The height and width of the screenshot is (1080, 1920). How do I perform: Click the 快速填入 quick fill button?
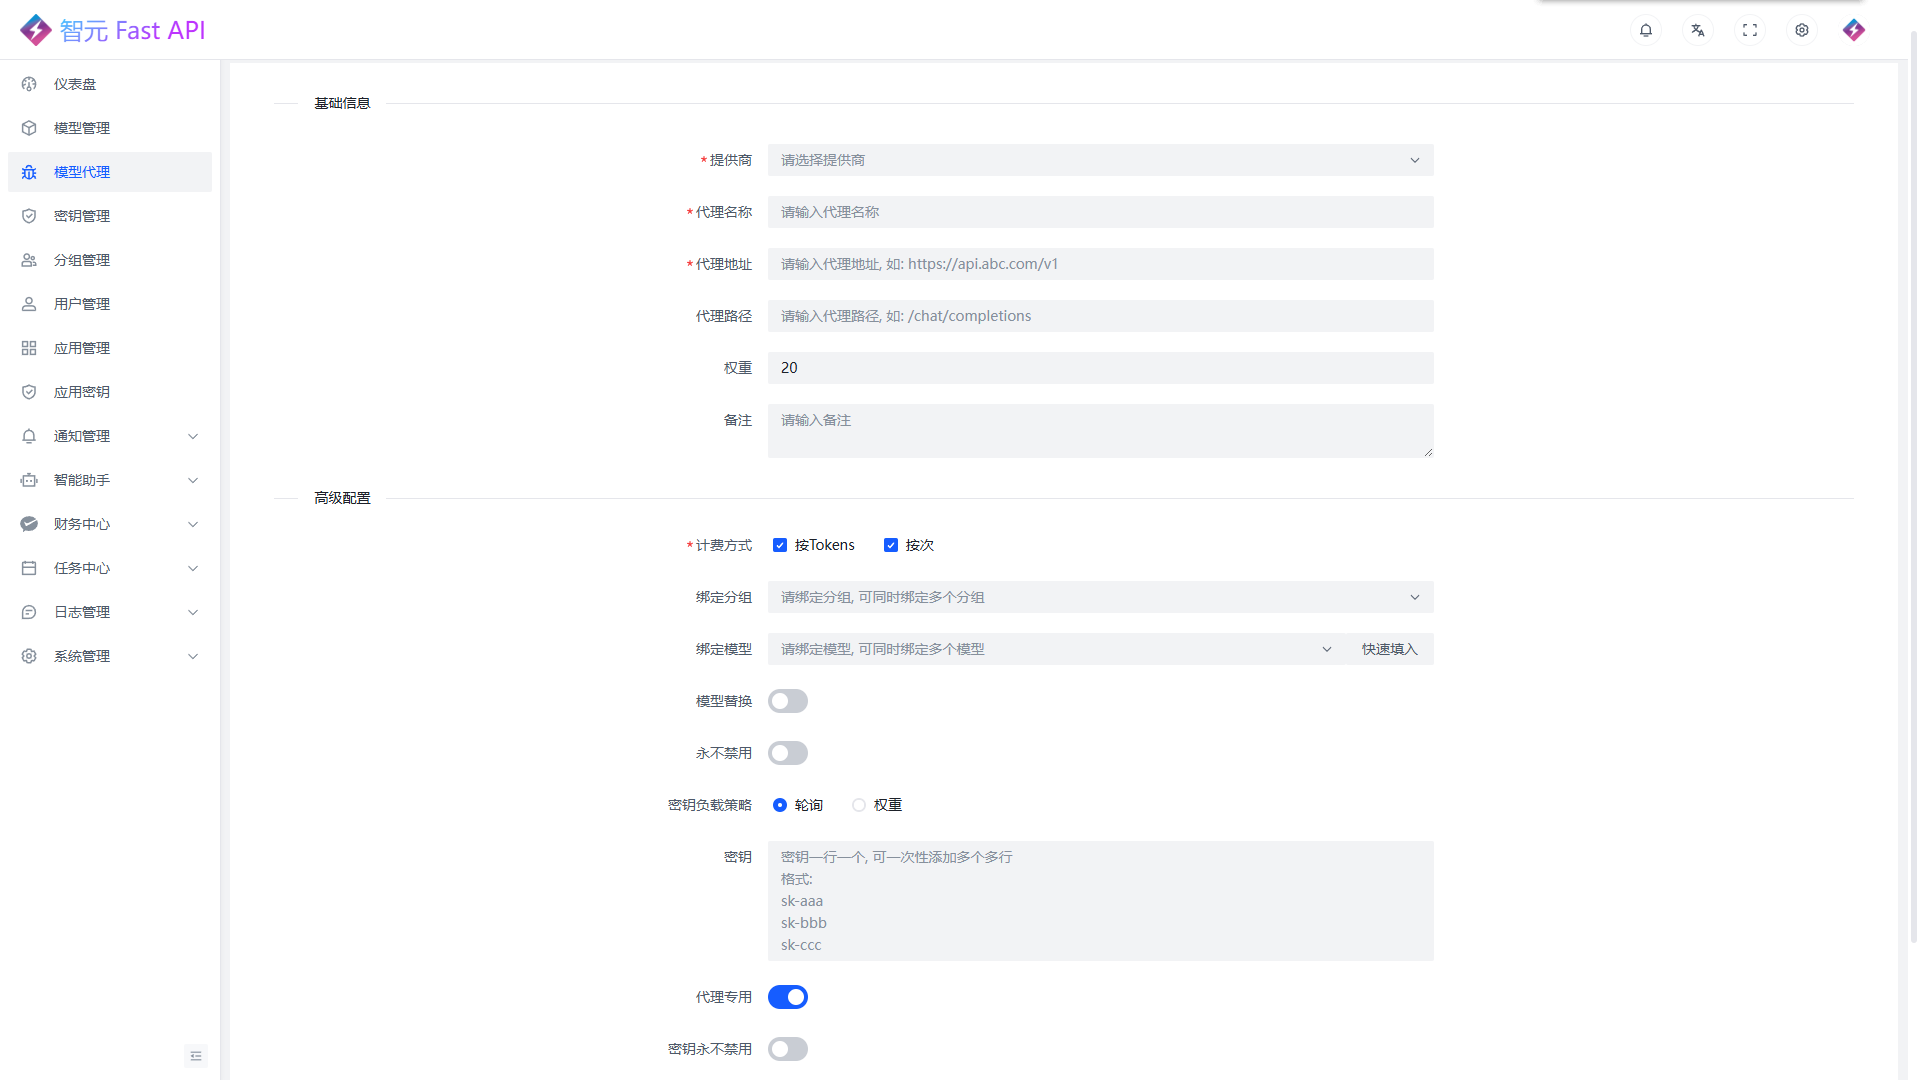(1389, 649)
